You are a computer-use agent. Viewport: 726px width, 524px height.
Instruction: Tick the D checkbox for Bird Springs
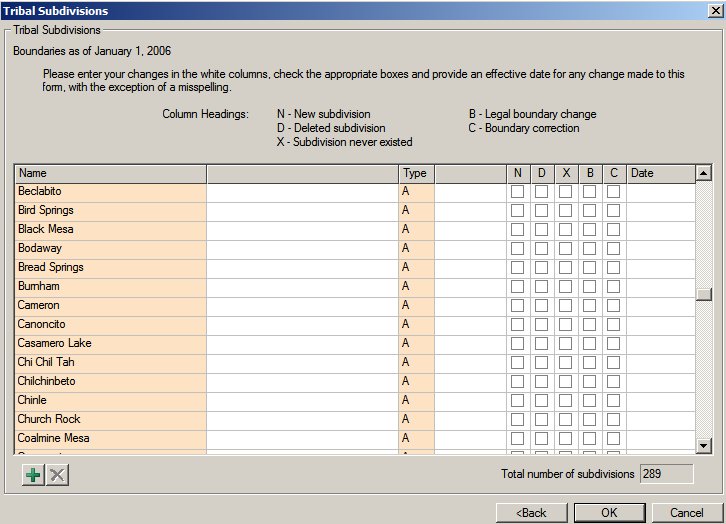(541, 211)
